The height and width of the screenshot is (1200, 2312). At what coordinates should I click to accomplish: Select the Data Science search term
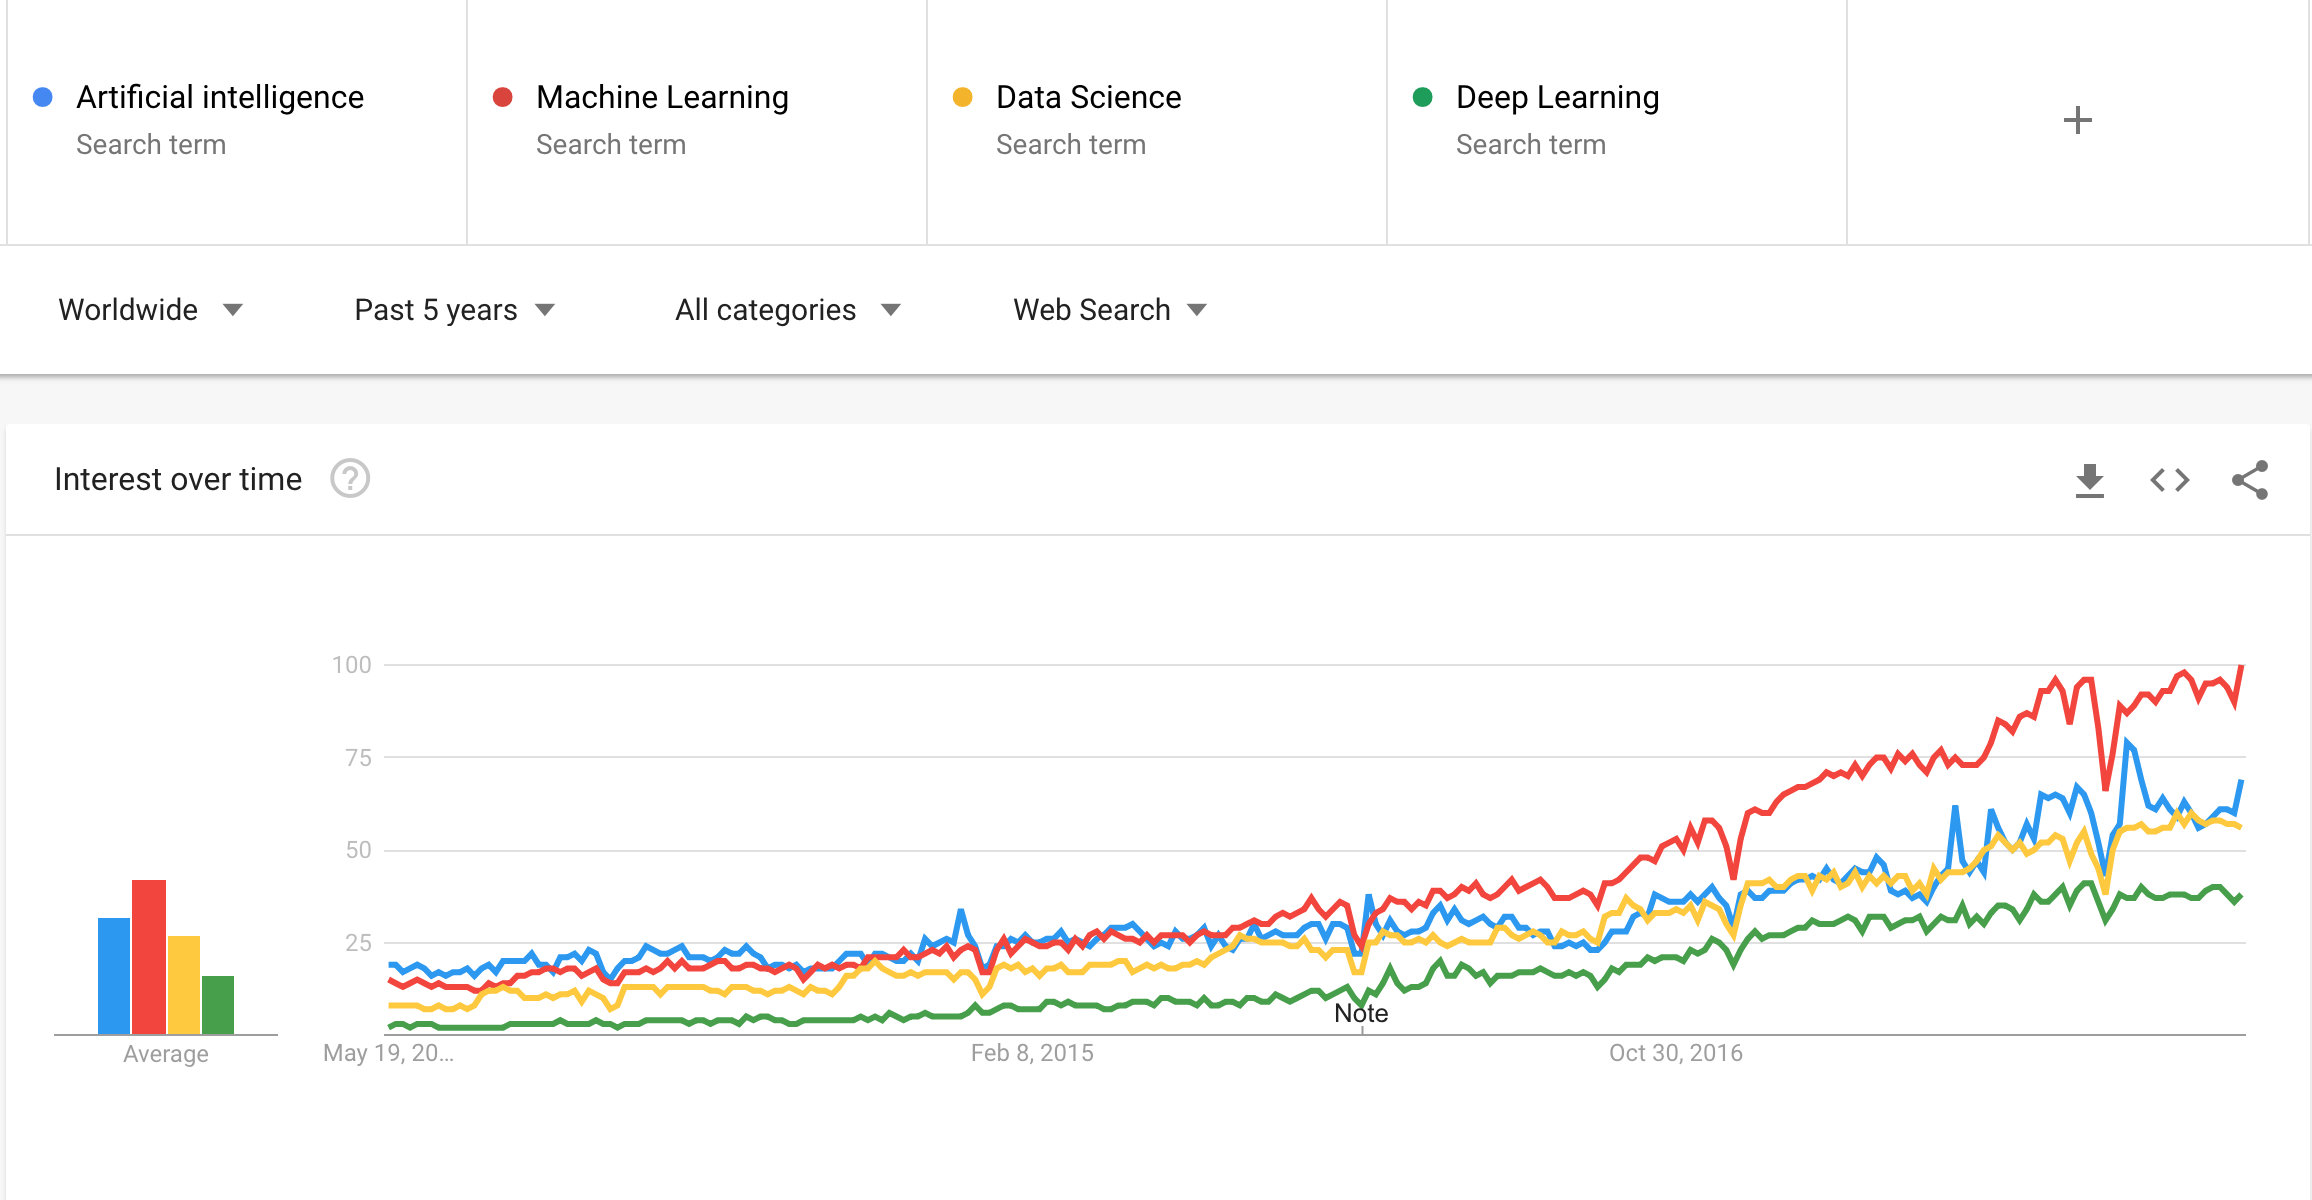[x=1088, y=98]
